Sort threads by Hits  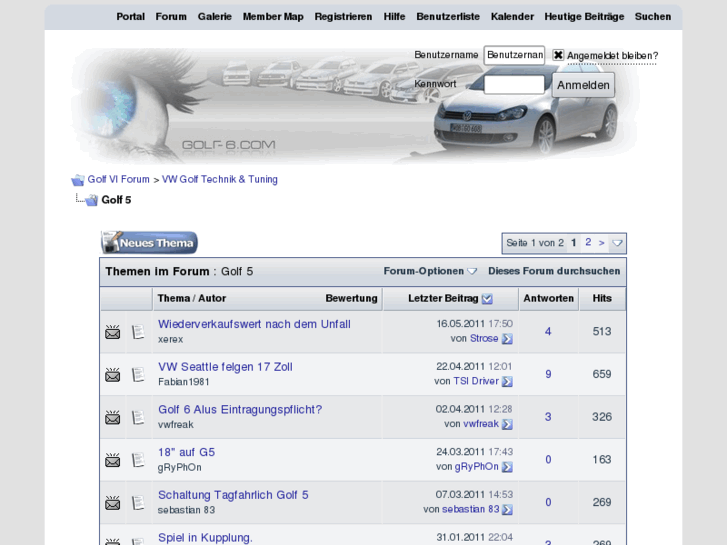(602, 298)
